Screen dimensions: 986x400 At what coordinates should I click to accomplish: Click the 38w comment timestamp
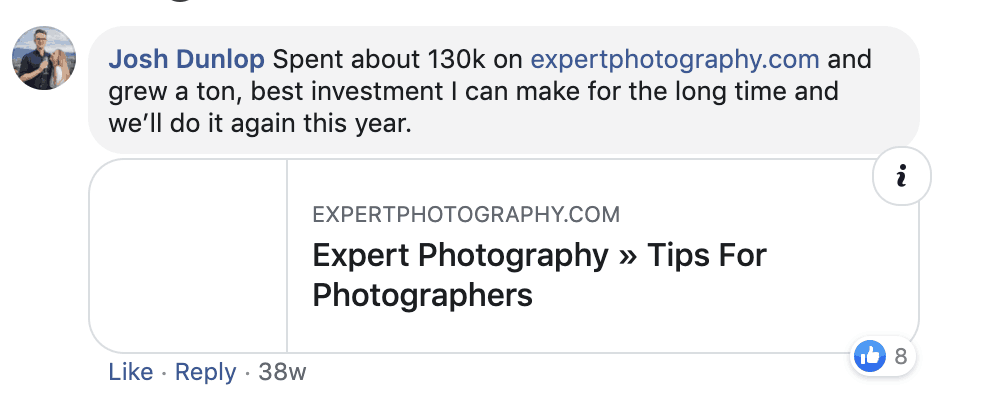coord(282,373)
